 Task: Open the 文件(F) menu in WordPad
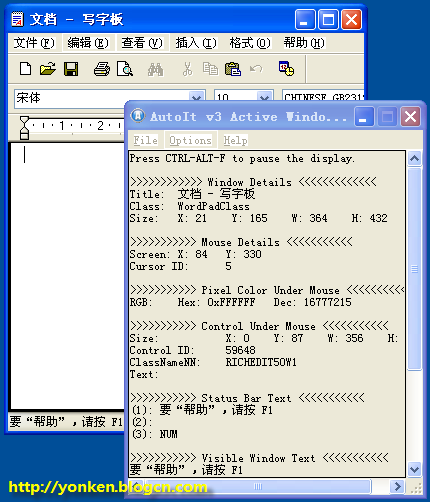[x=34, y=43]
